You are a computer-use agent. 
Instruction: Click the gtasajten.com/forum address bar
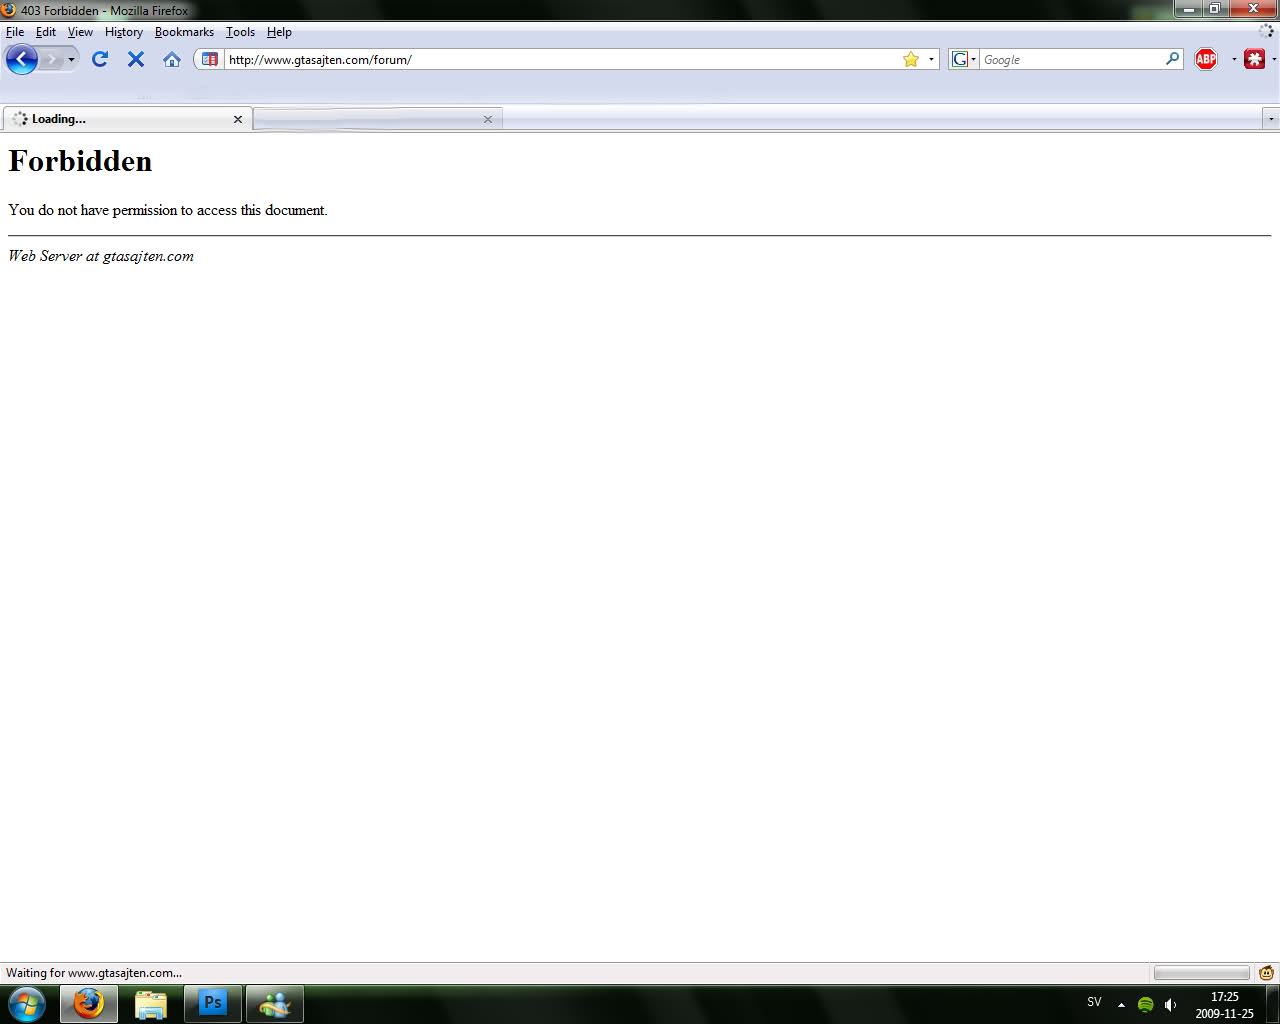pyautogui.click(x=561, y=60)
